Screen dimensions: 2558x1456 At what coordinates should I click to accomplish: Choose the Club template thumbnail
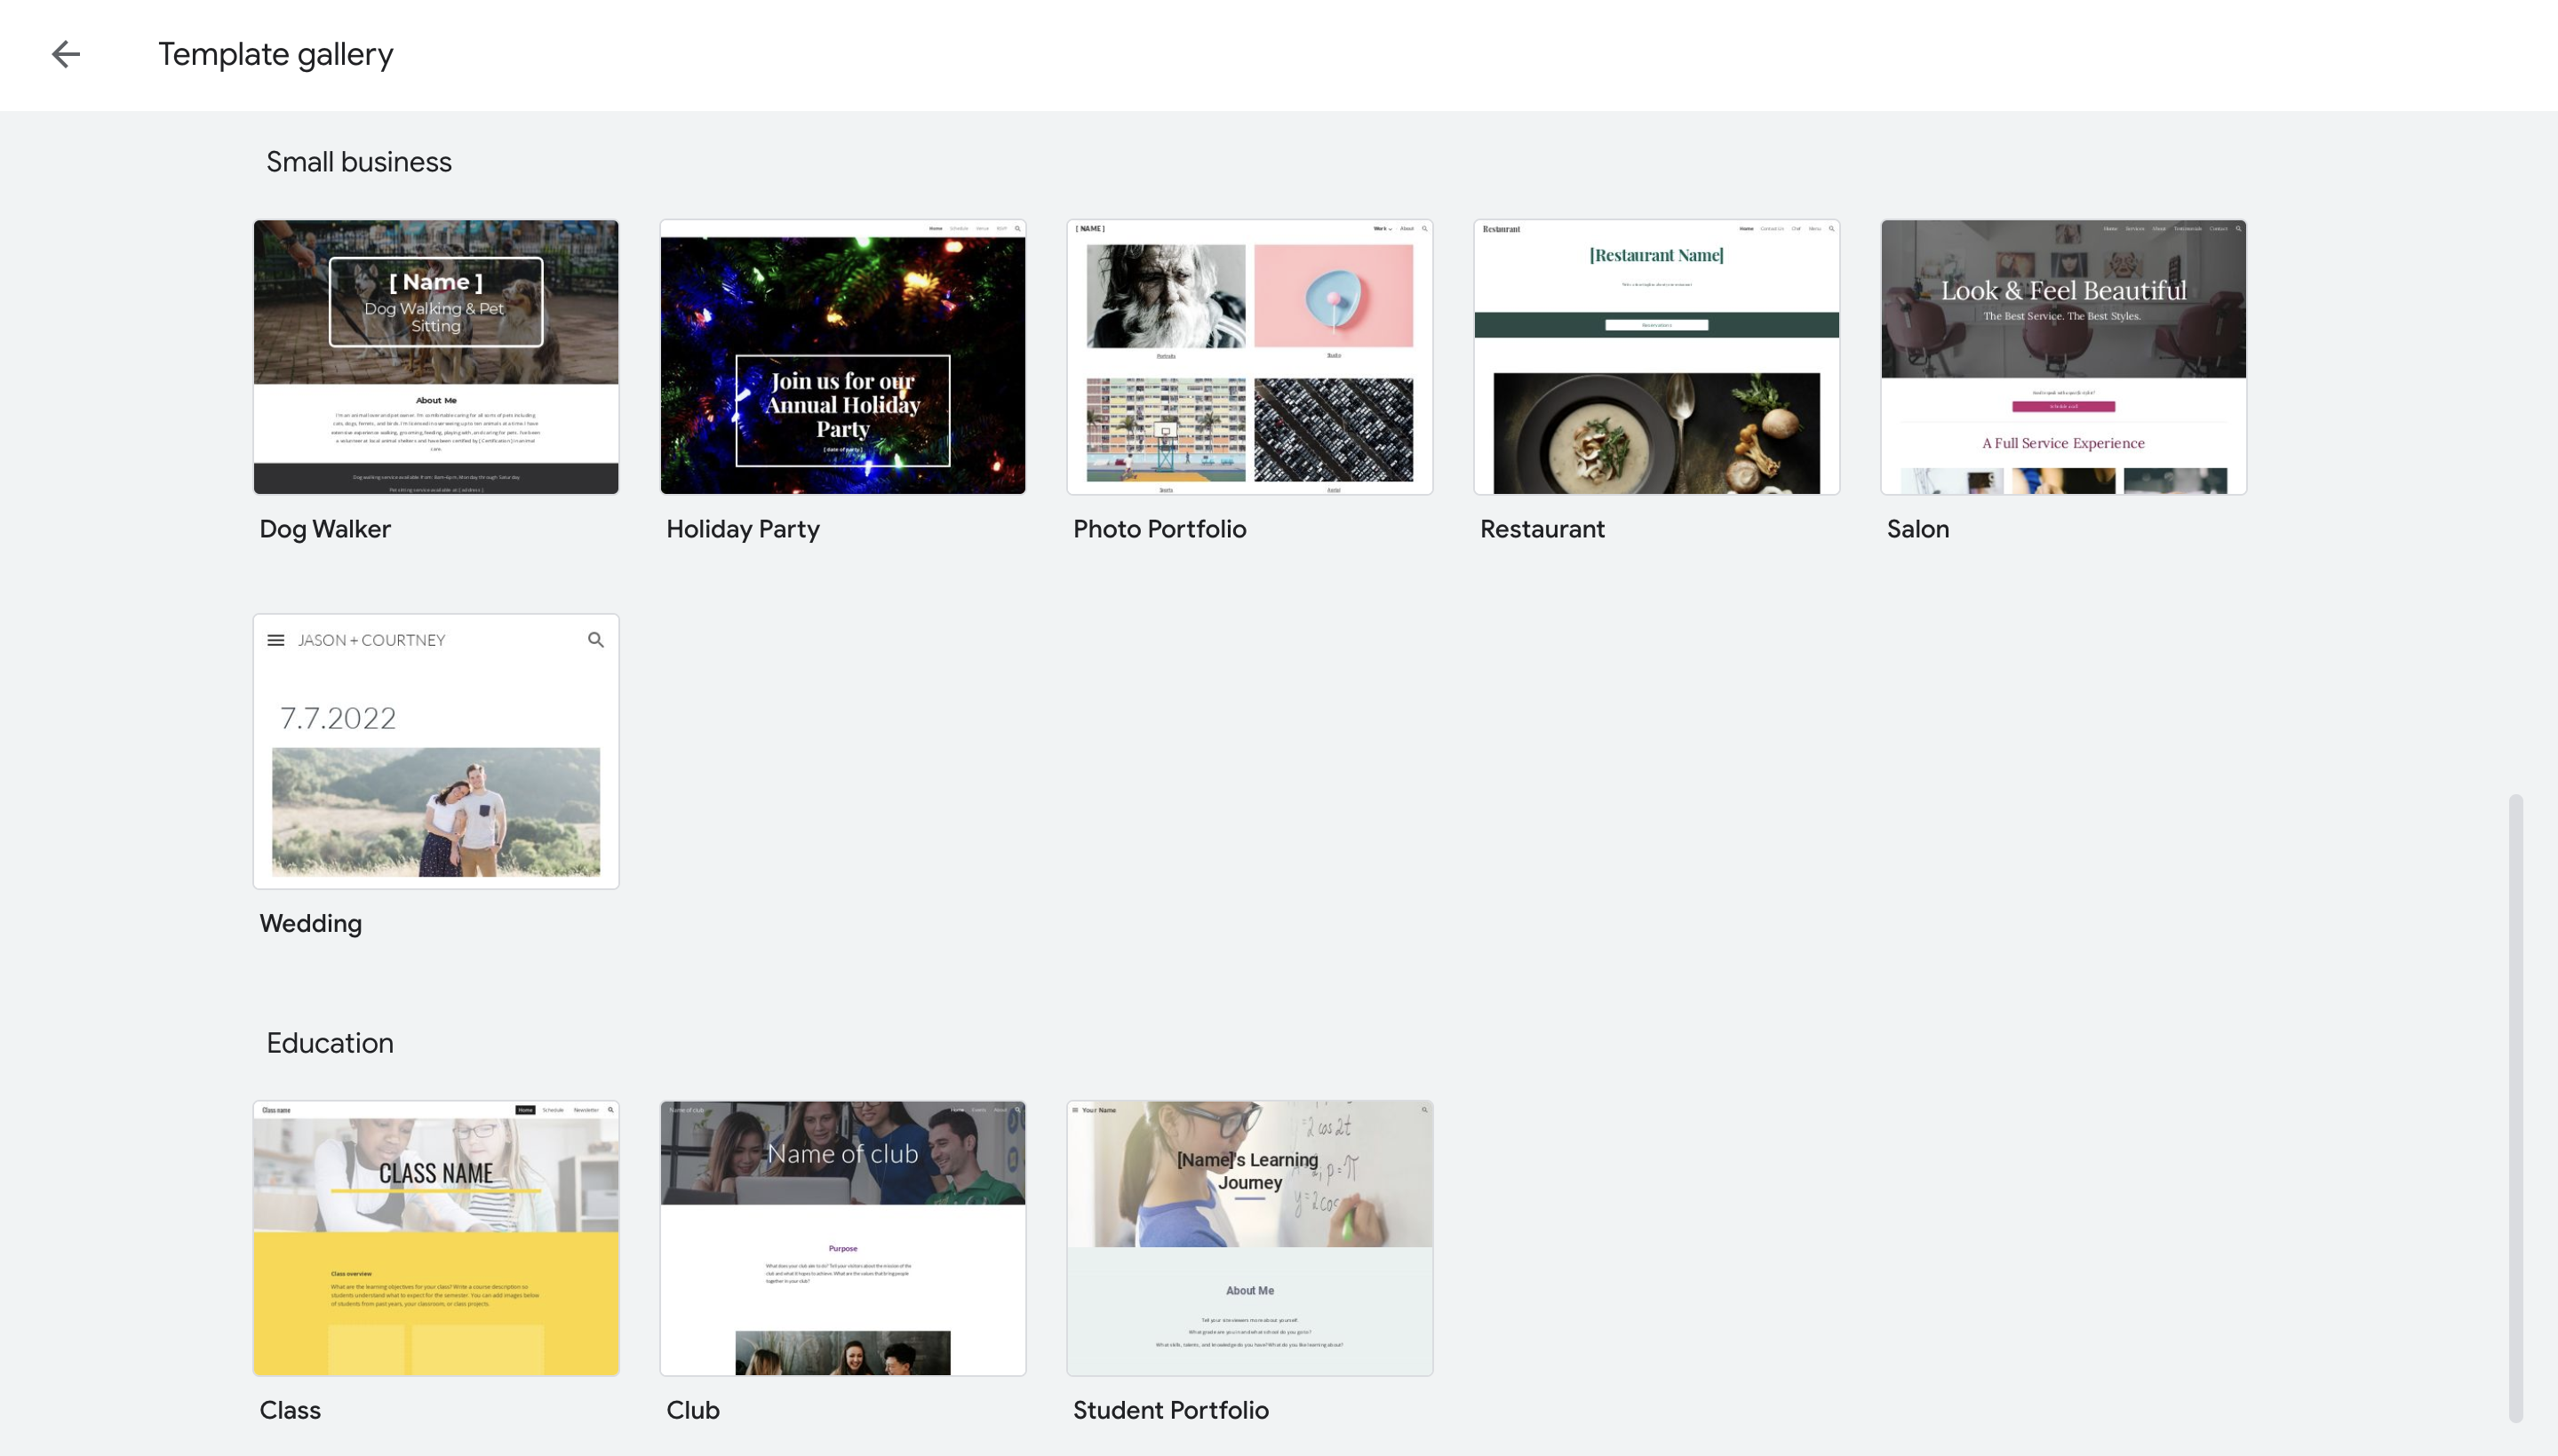pyautogui.click(x=842, y=1238)
